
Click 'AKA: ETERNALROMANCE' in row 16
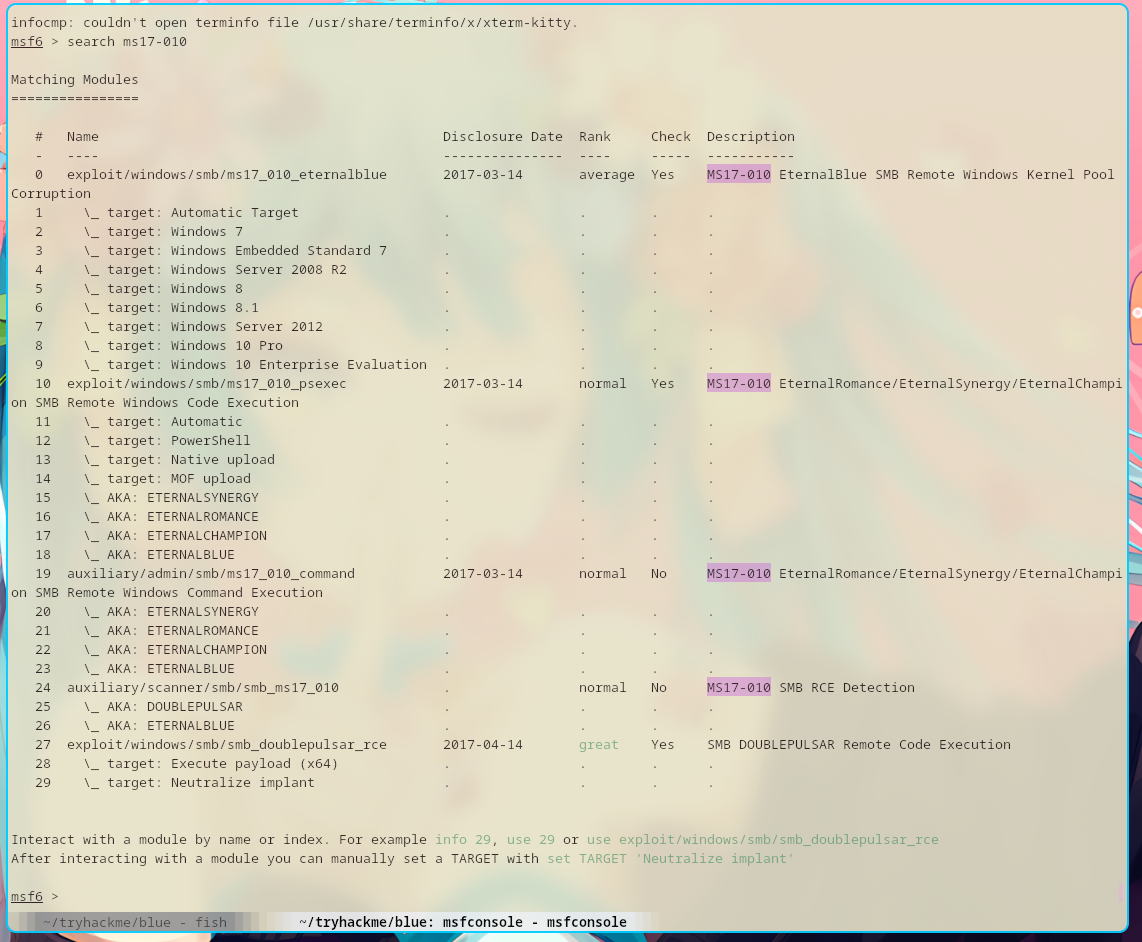171,517
